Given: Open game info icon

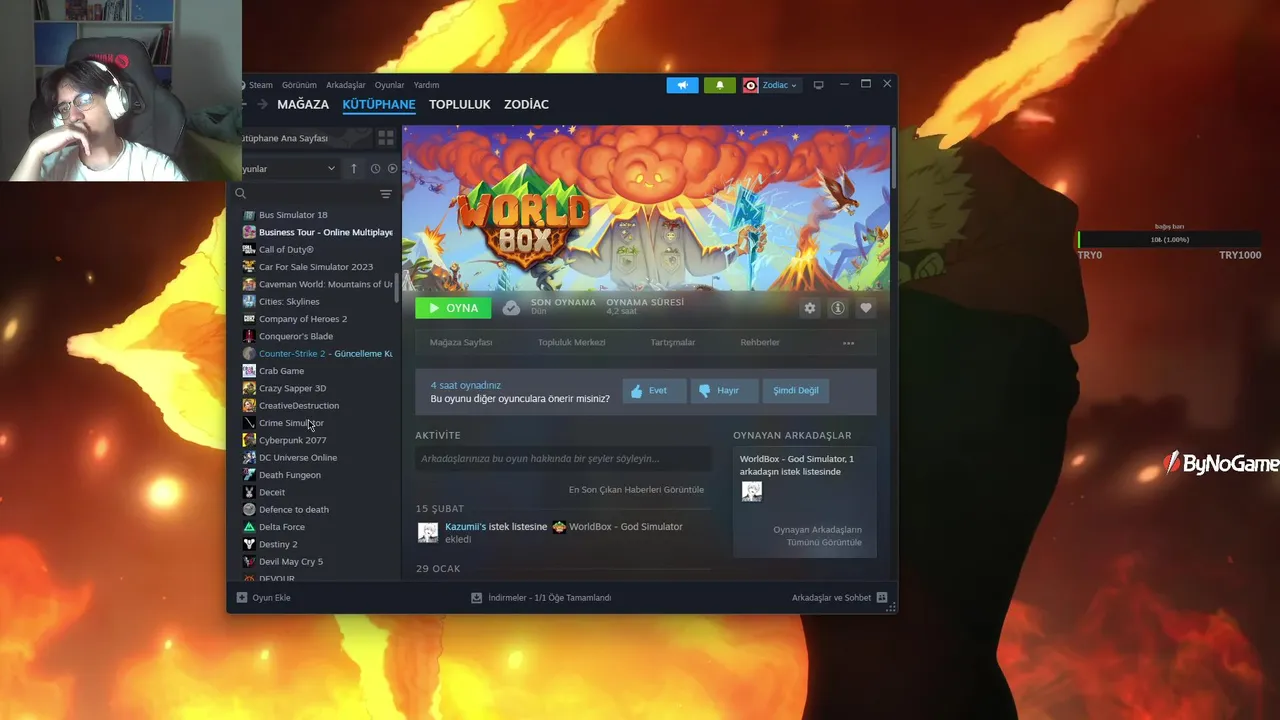Looking at the screenshot, I should (x=838, y=308).
